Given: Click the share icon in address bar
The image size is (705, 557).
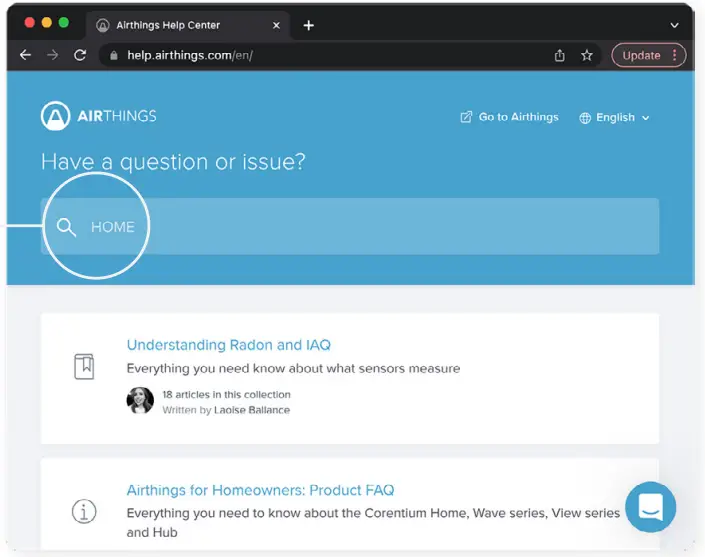Looking at the screenshot, I should coord(559,55).
